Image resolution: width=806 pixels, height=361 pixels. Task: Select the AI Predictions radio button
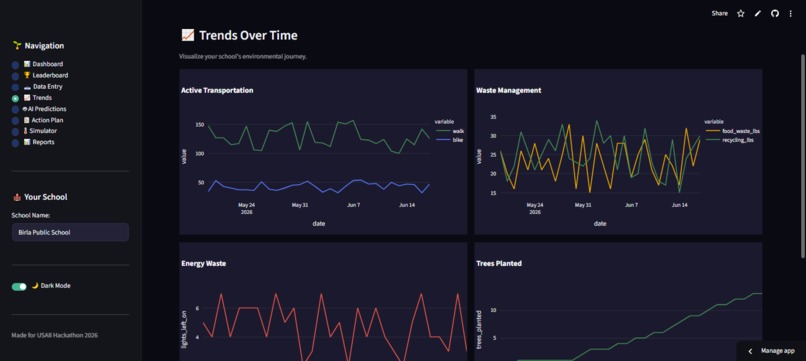tap(15, 110)
